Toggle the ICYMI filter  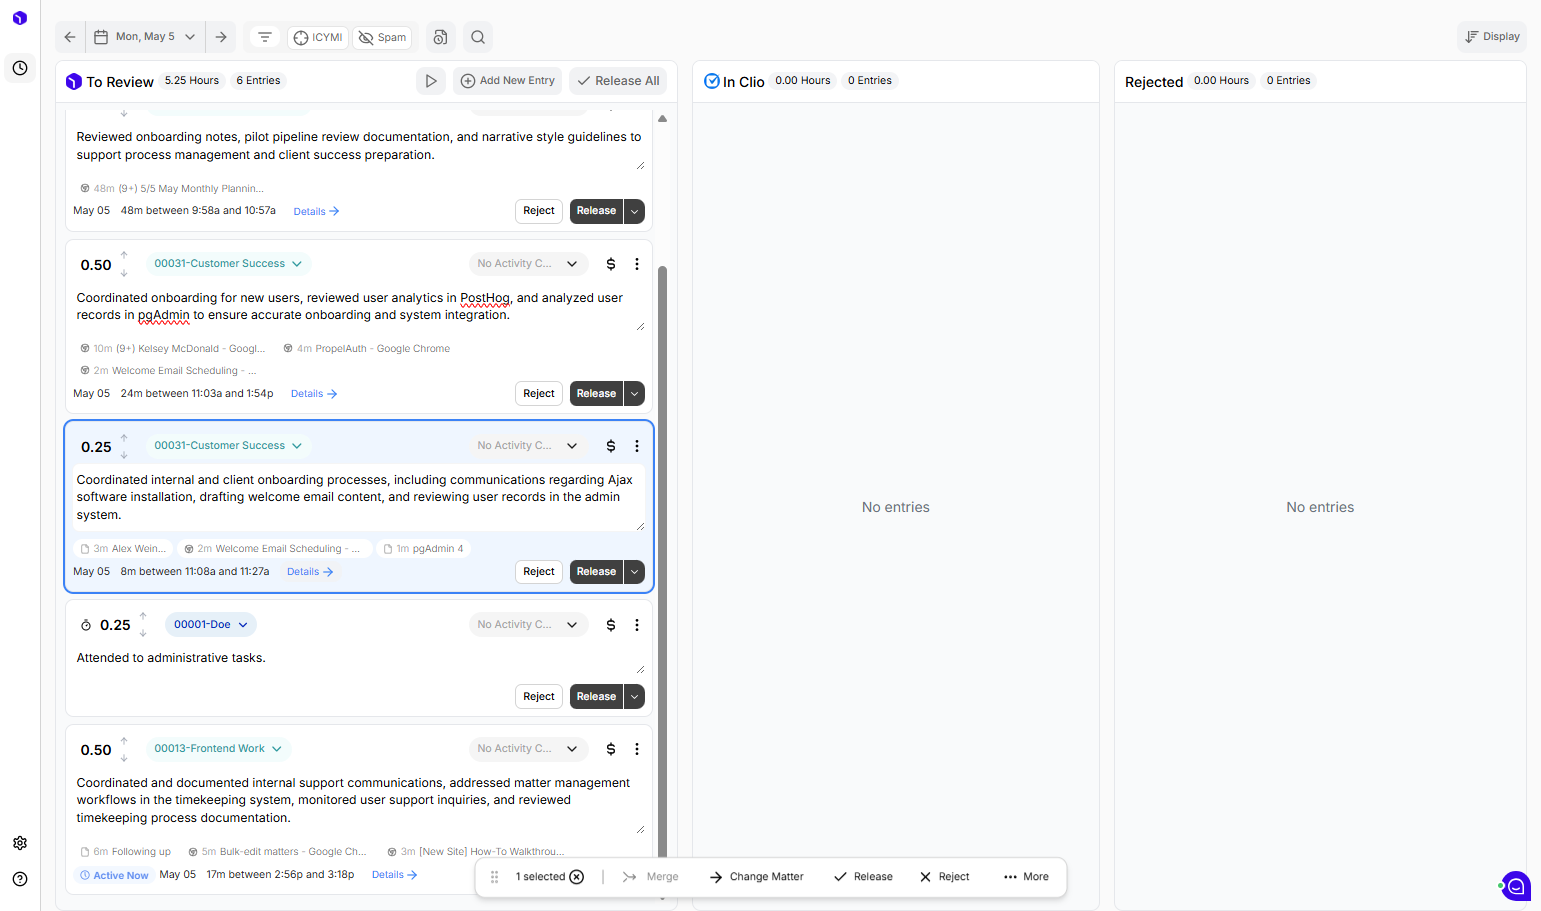pos(318,37)
